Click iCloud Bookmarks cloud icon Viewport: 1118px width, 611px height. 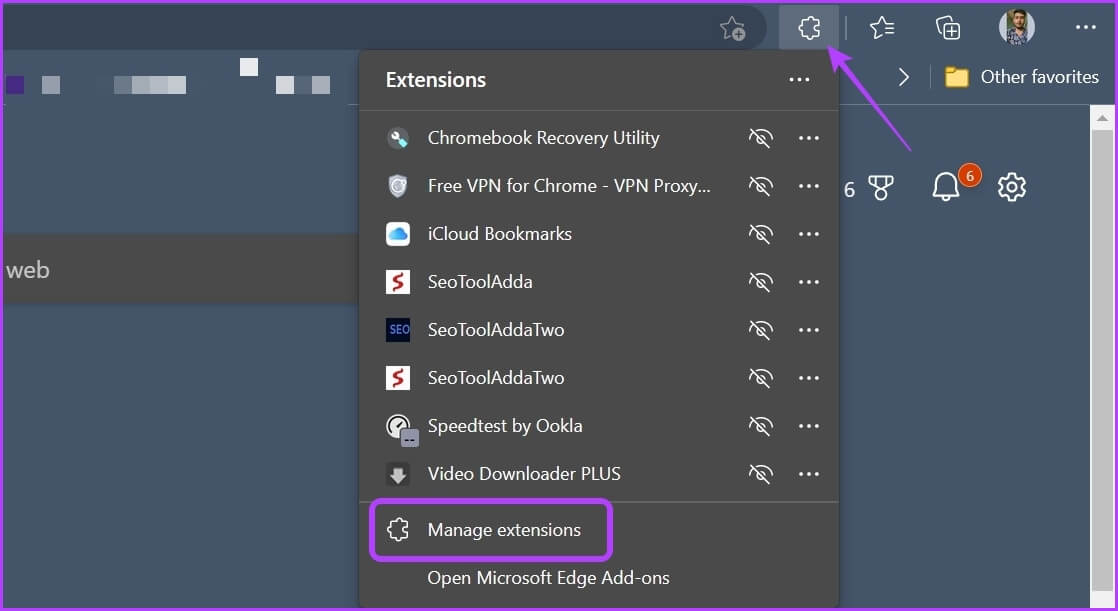point(398,234)
